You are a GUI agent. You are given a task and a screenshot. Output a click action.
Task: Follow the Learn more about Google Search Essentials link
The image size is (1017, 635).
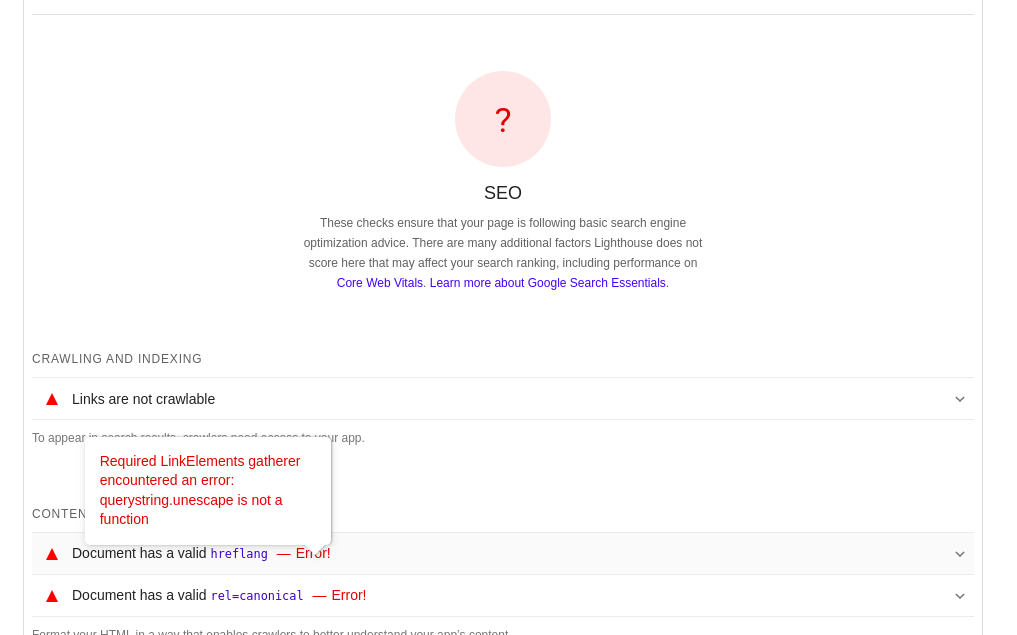click(x=547, y=283)
